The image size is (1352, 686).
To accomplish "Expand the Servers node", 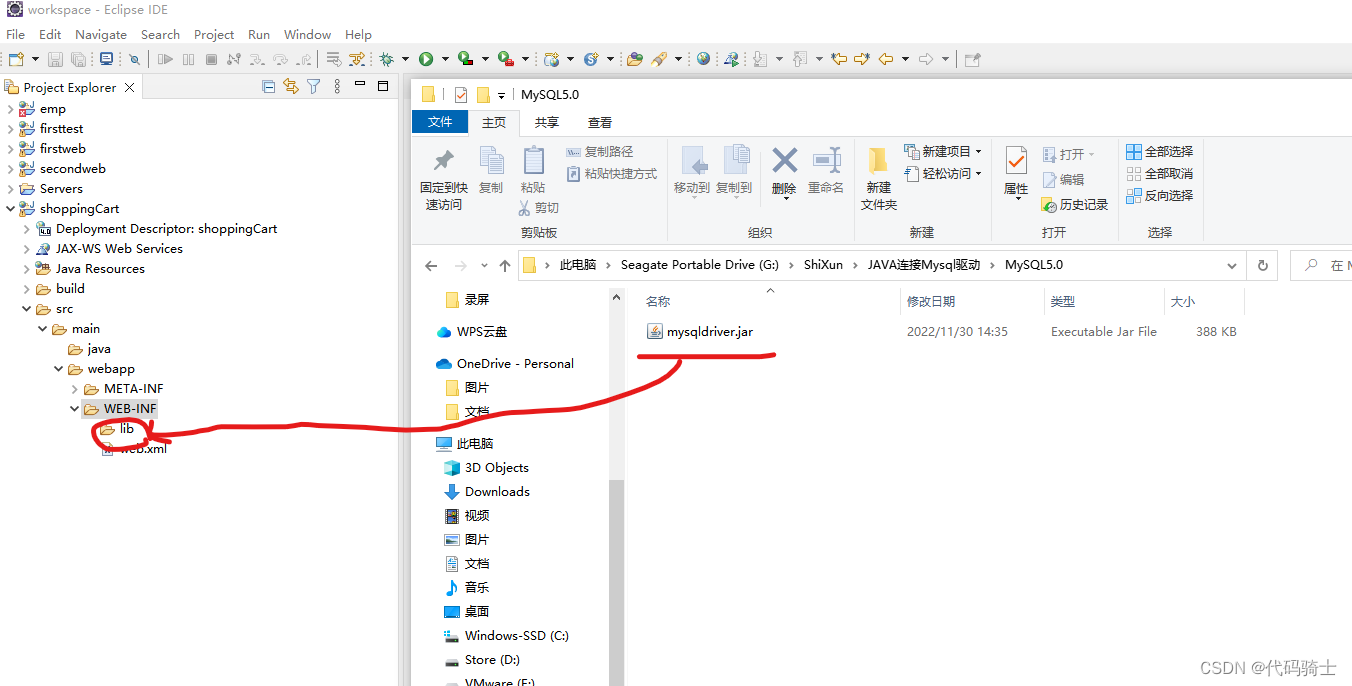I will pos(9,188).
